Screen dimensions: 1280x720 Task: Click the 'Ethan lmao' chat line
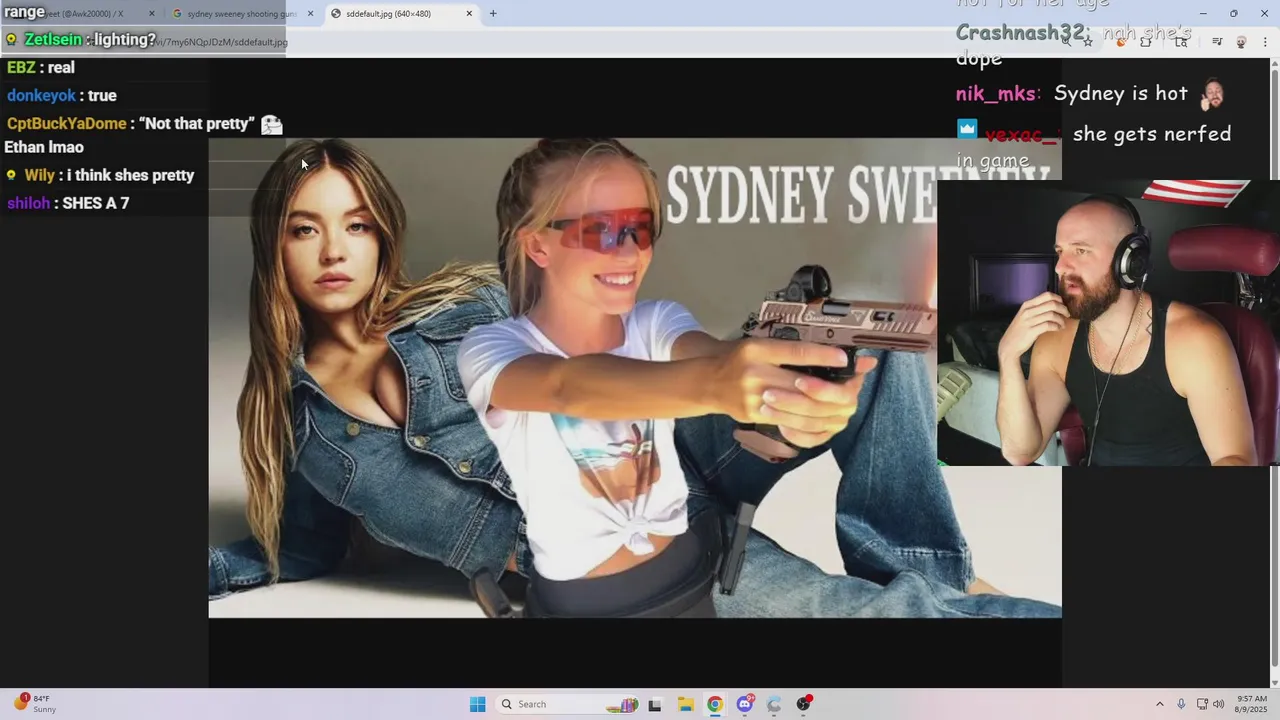point(44,147)
